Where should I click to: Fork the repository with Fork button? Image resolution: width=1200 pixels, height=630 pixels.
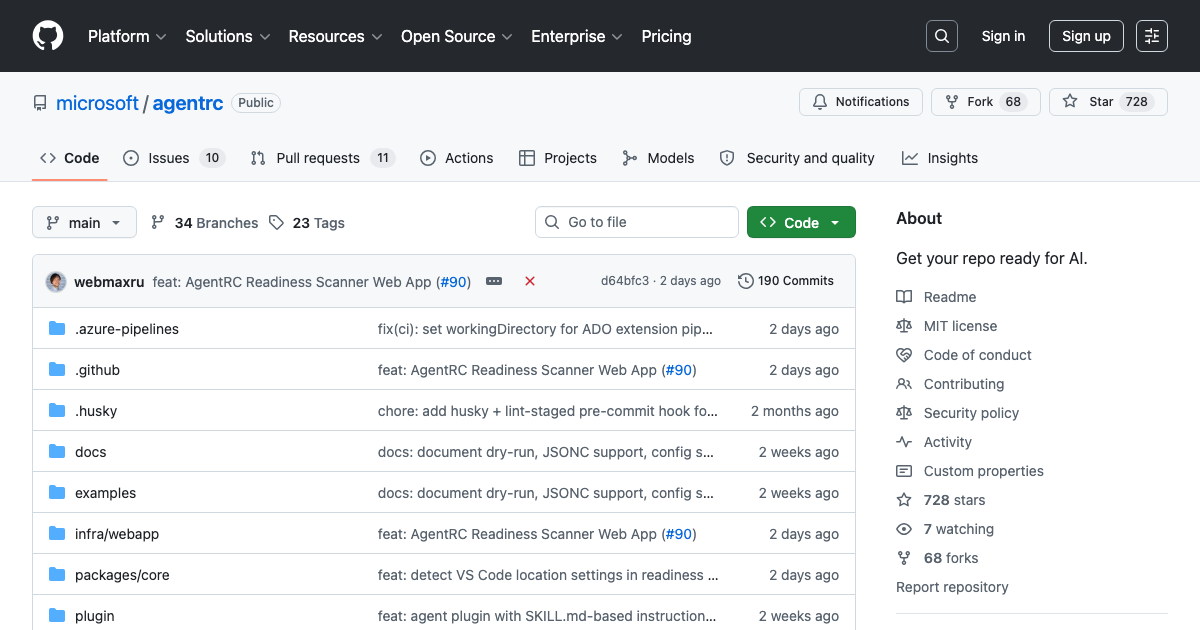985,102
